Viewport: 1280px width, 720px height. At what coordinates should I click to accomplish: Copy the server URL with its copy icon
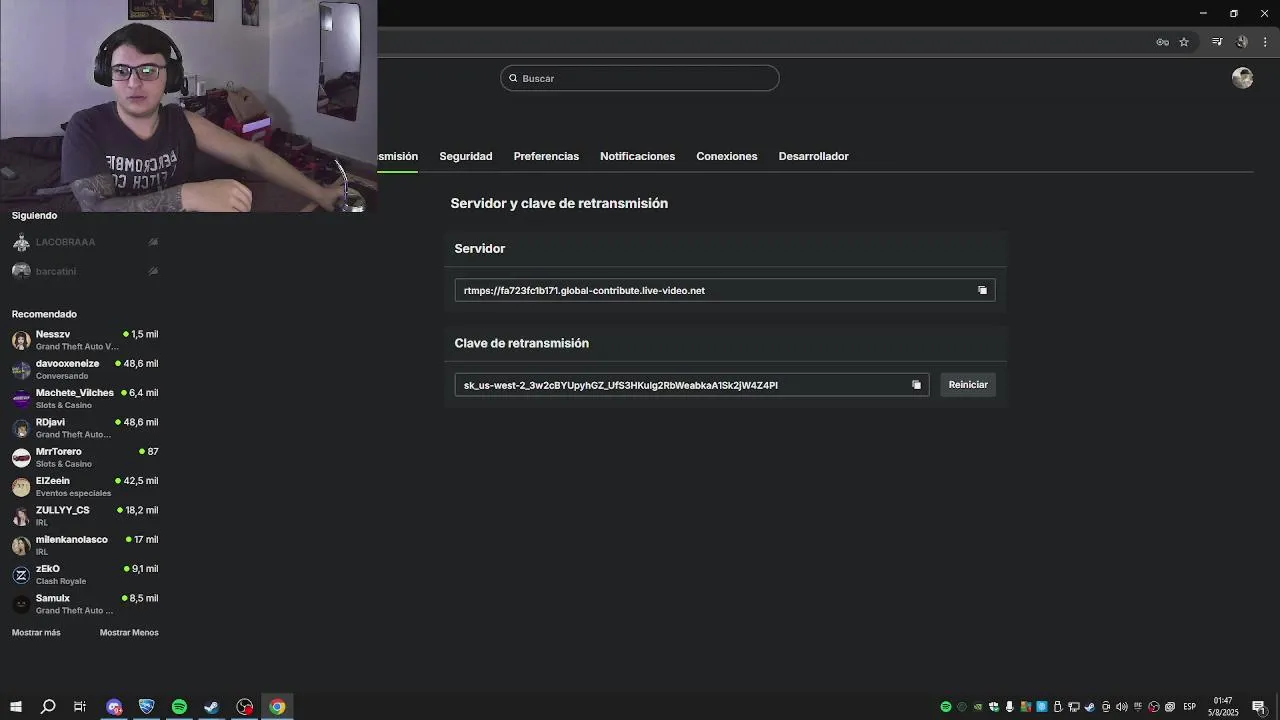[982, 290]
